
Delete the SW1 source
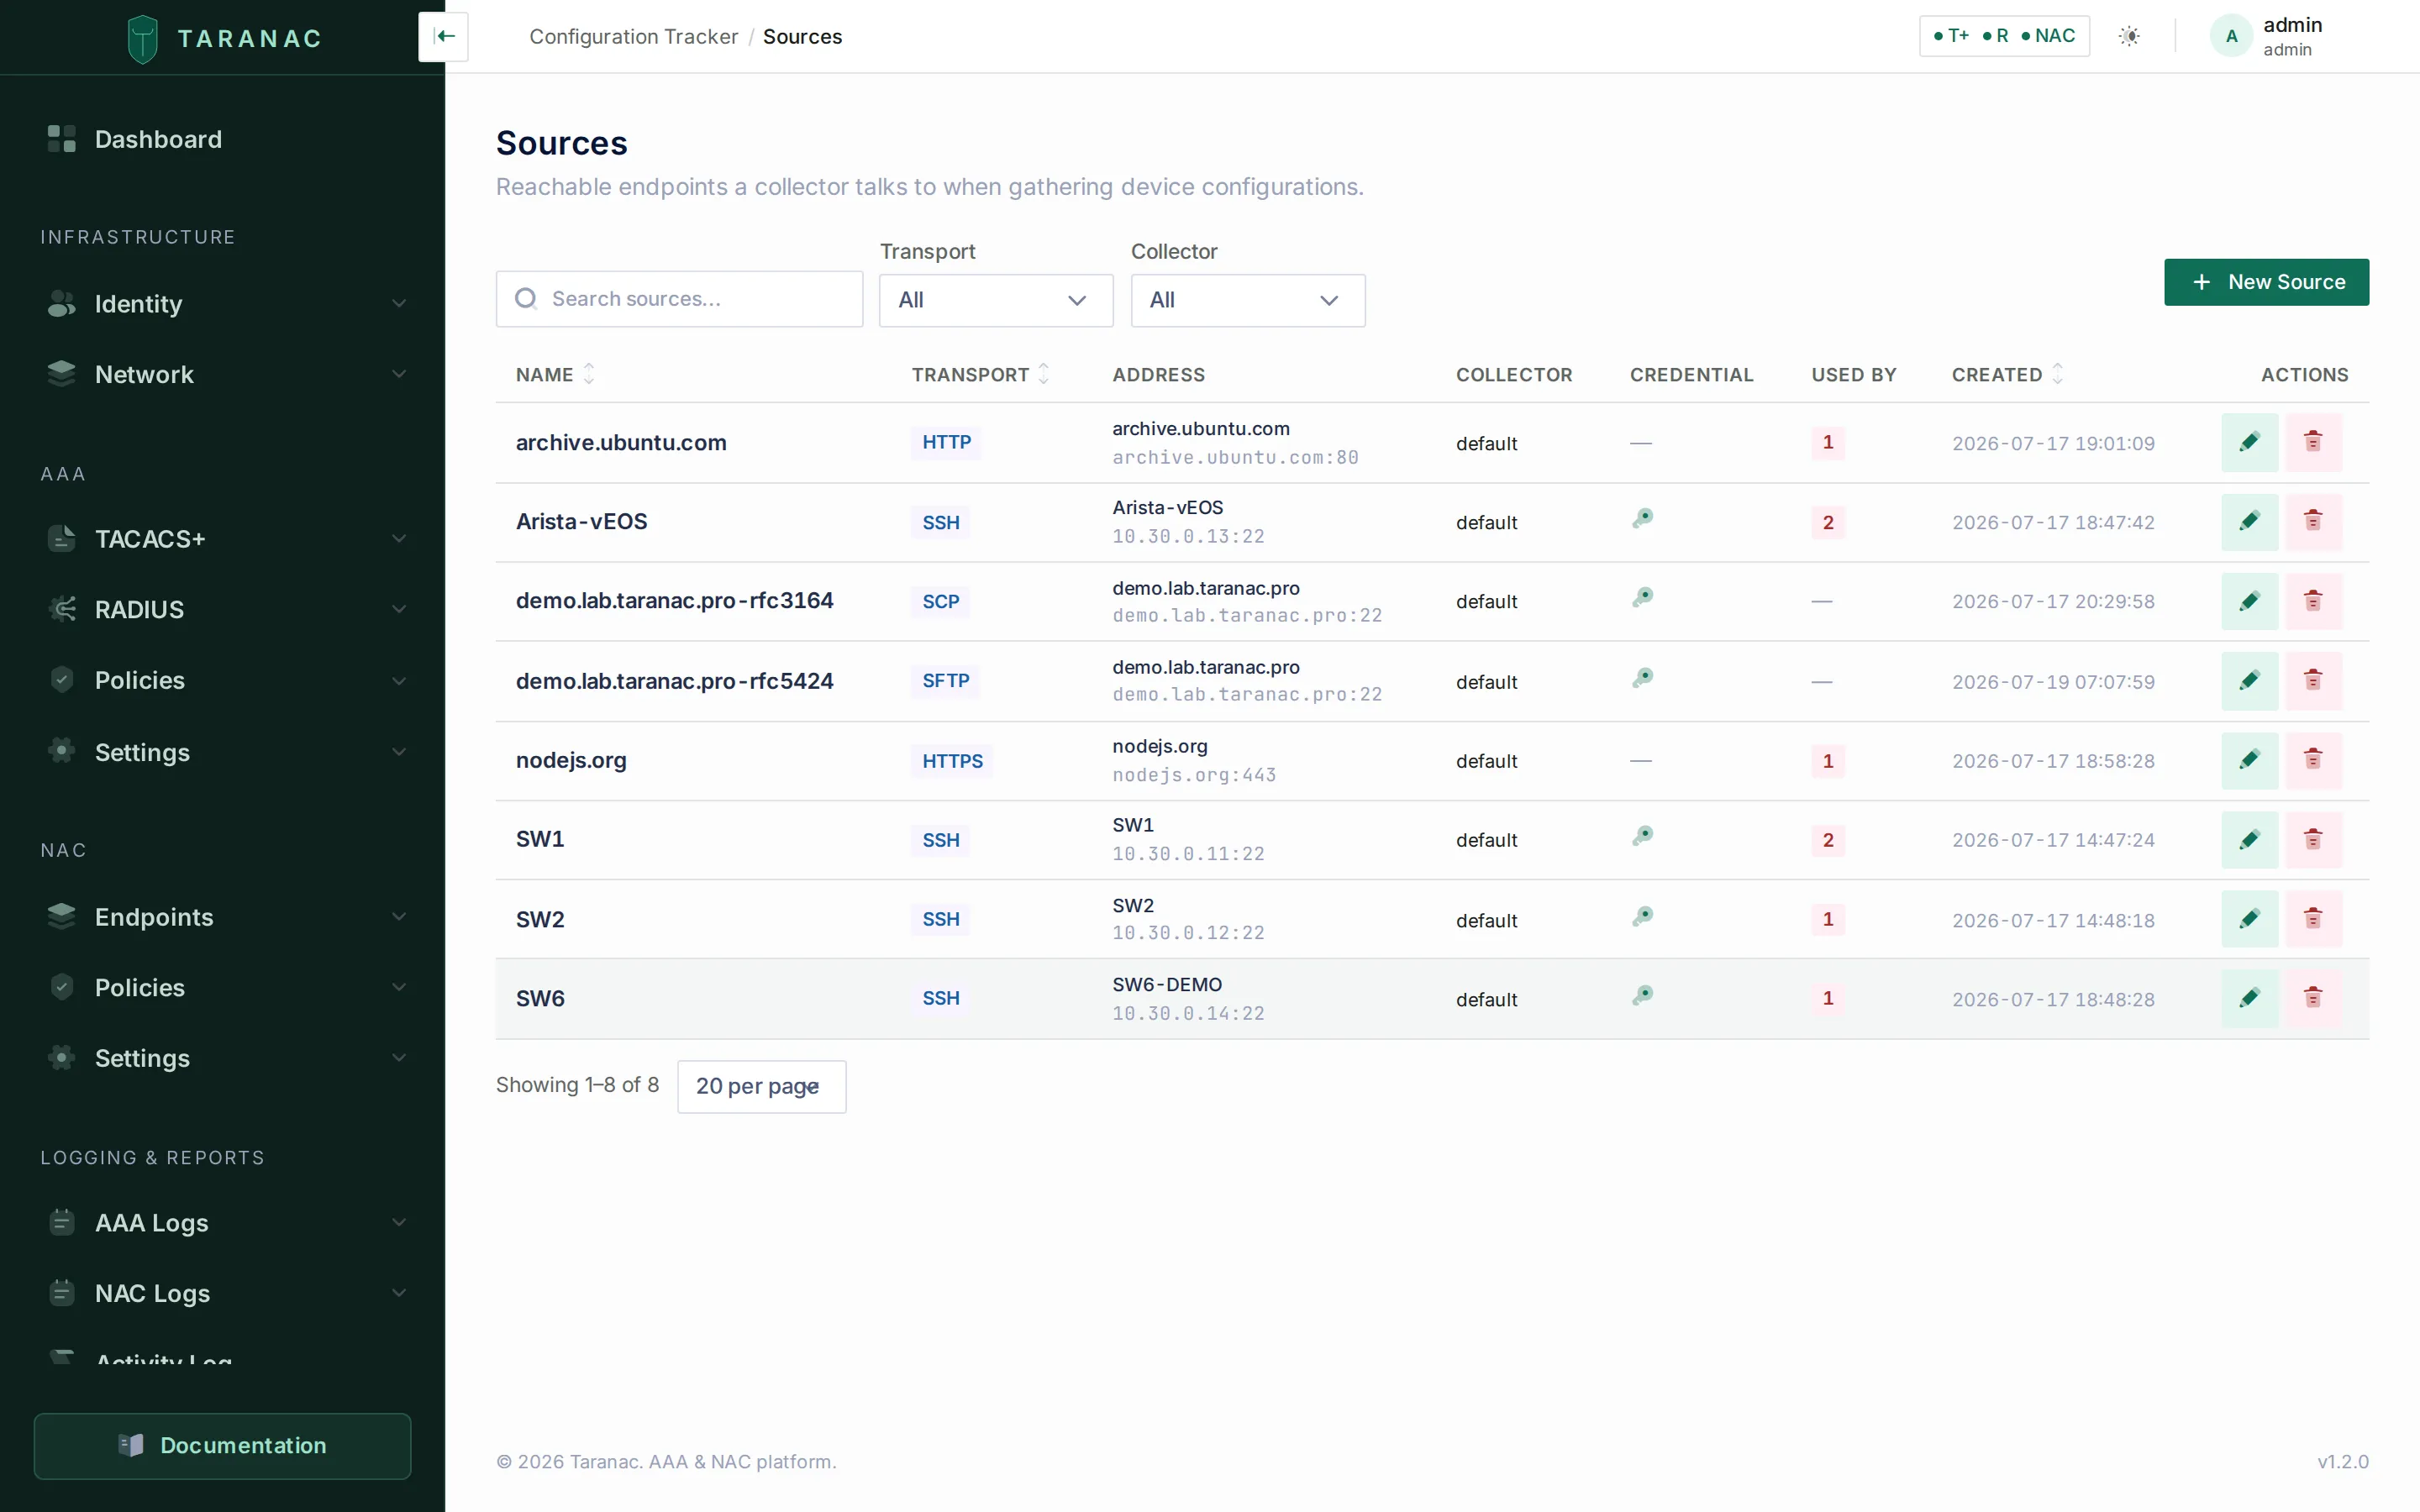pos(2312,839)
